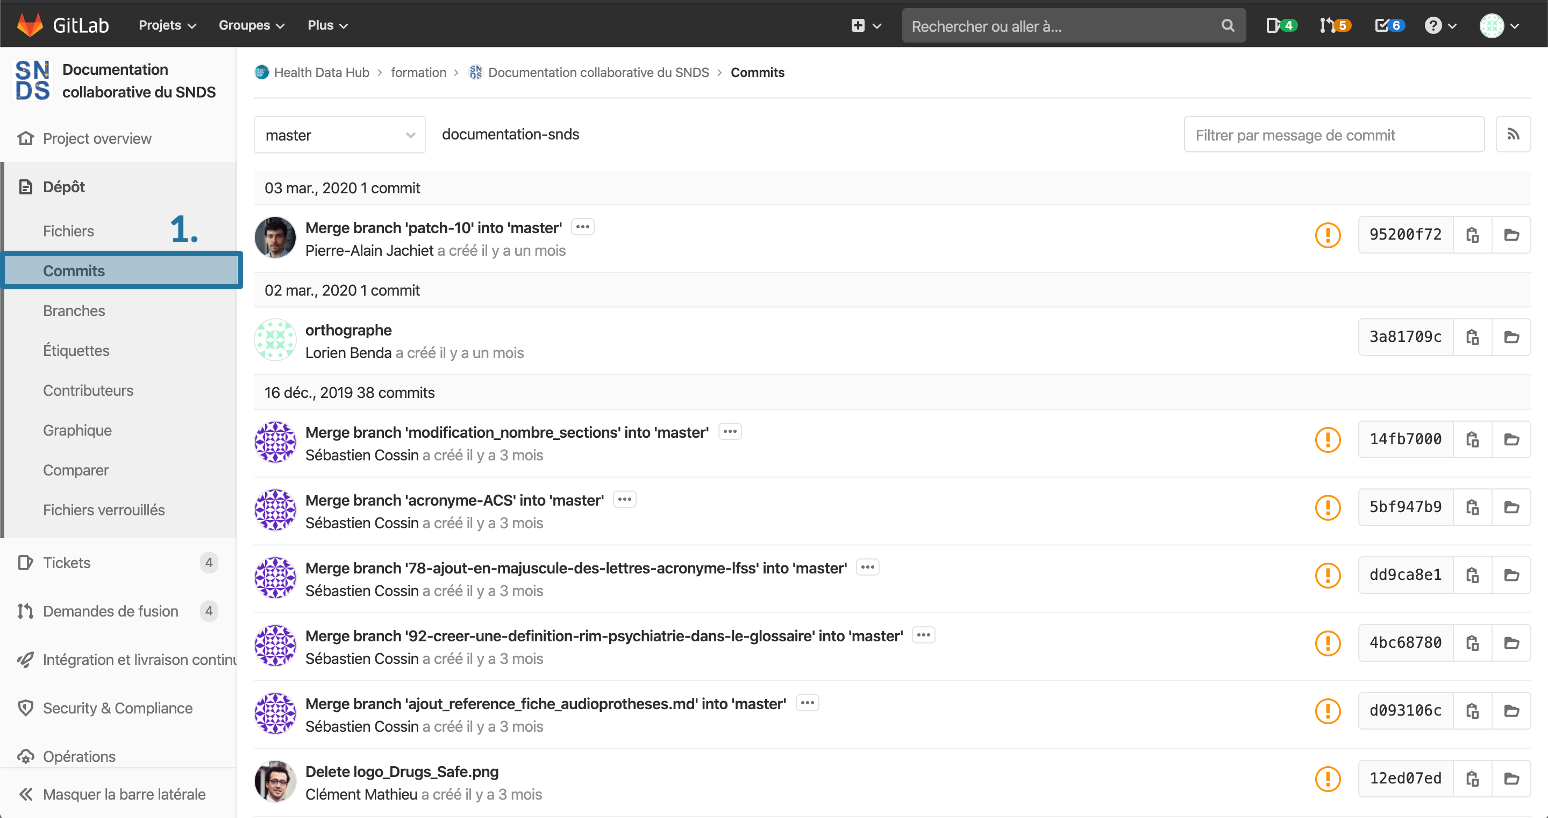Go to Health Data Hub breadcrumb

point(321,73)
